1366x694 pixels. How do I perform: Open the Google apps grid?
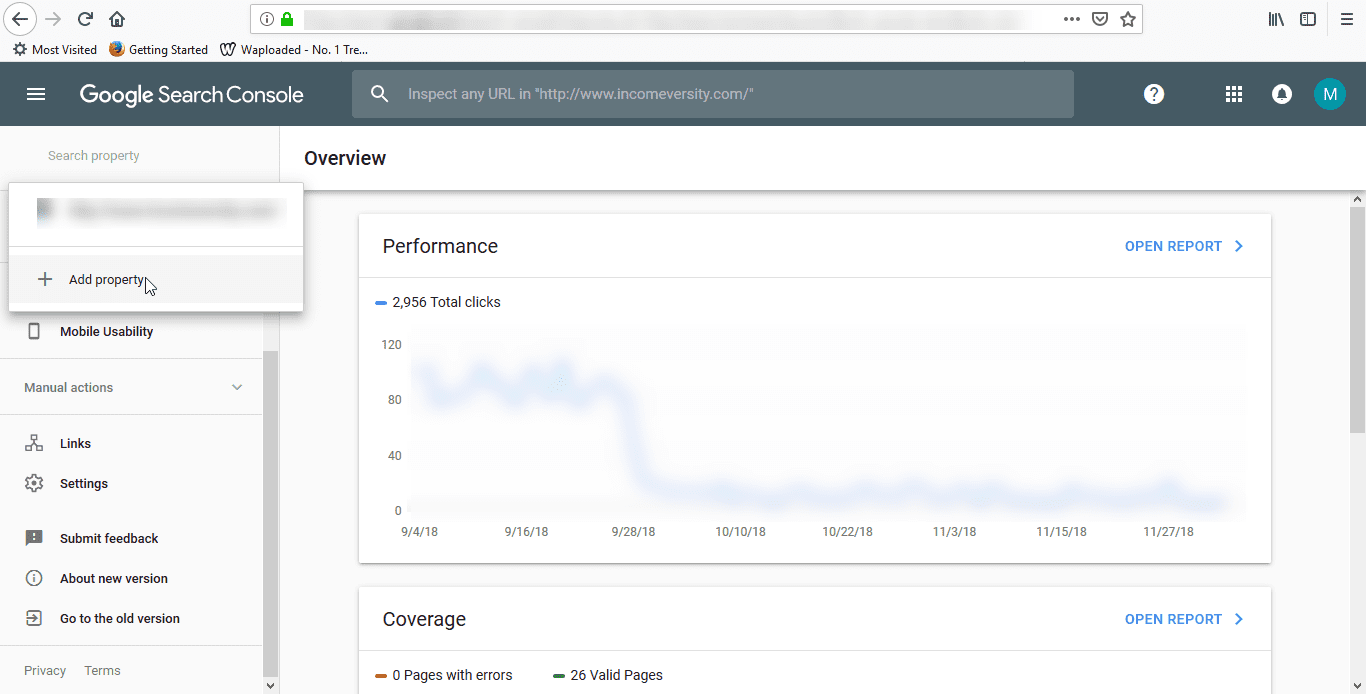click(x=1234, y=94)
